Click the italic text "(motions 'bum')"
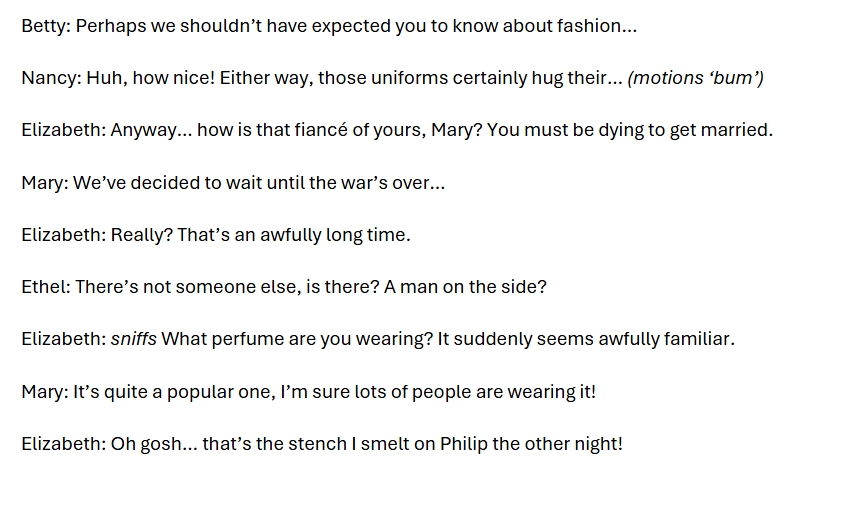The width and height of the screenshot is (862, 524). (695, 78)
